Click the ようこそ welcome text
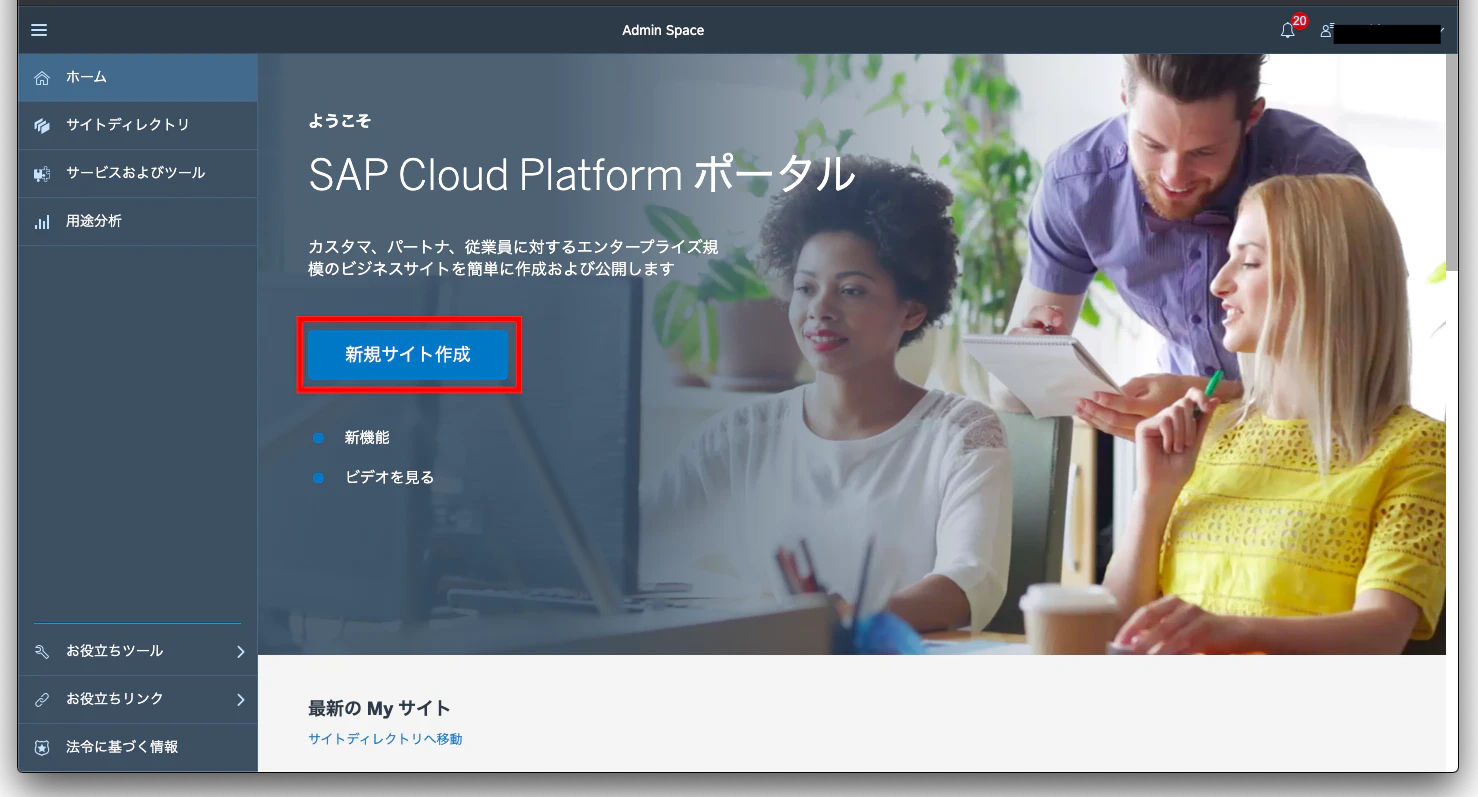This screenshot has width=1478, height=797. (x=340, y=121)
